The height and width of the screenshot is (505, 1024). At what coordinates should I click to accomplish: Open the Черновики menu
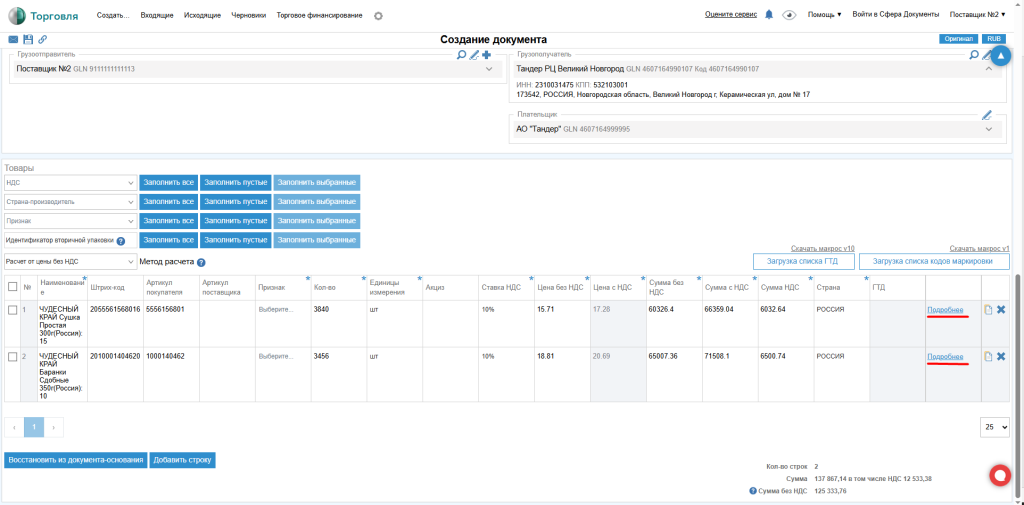pyautogui.click(x=248, y=16)
